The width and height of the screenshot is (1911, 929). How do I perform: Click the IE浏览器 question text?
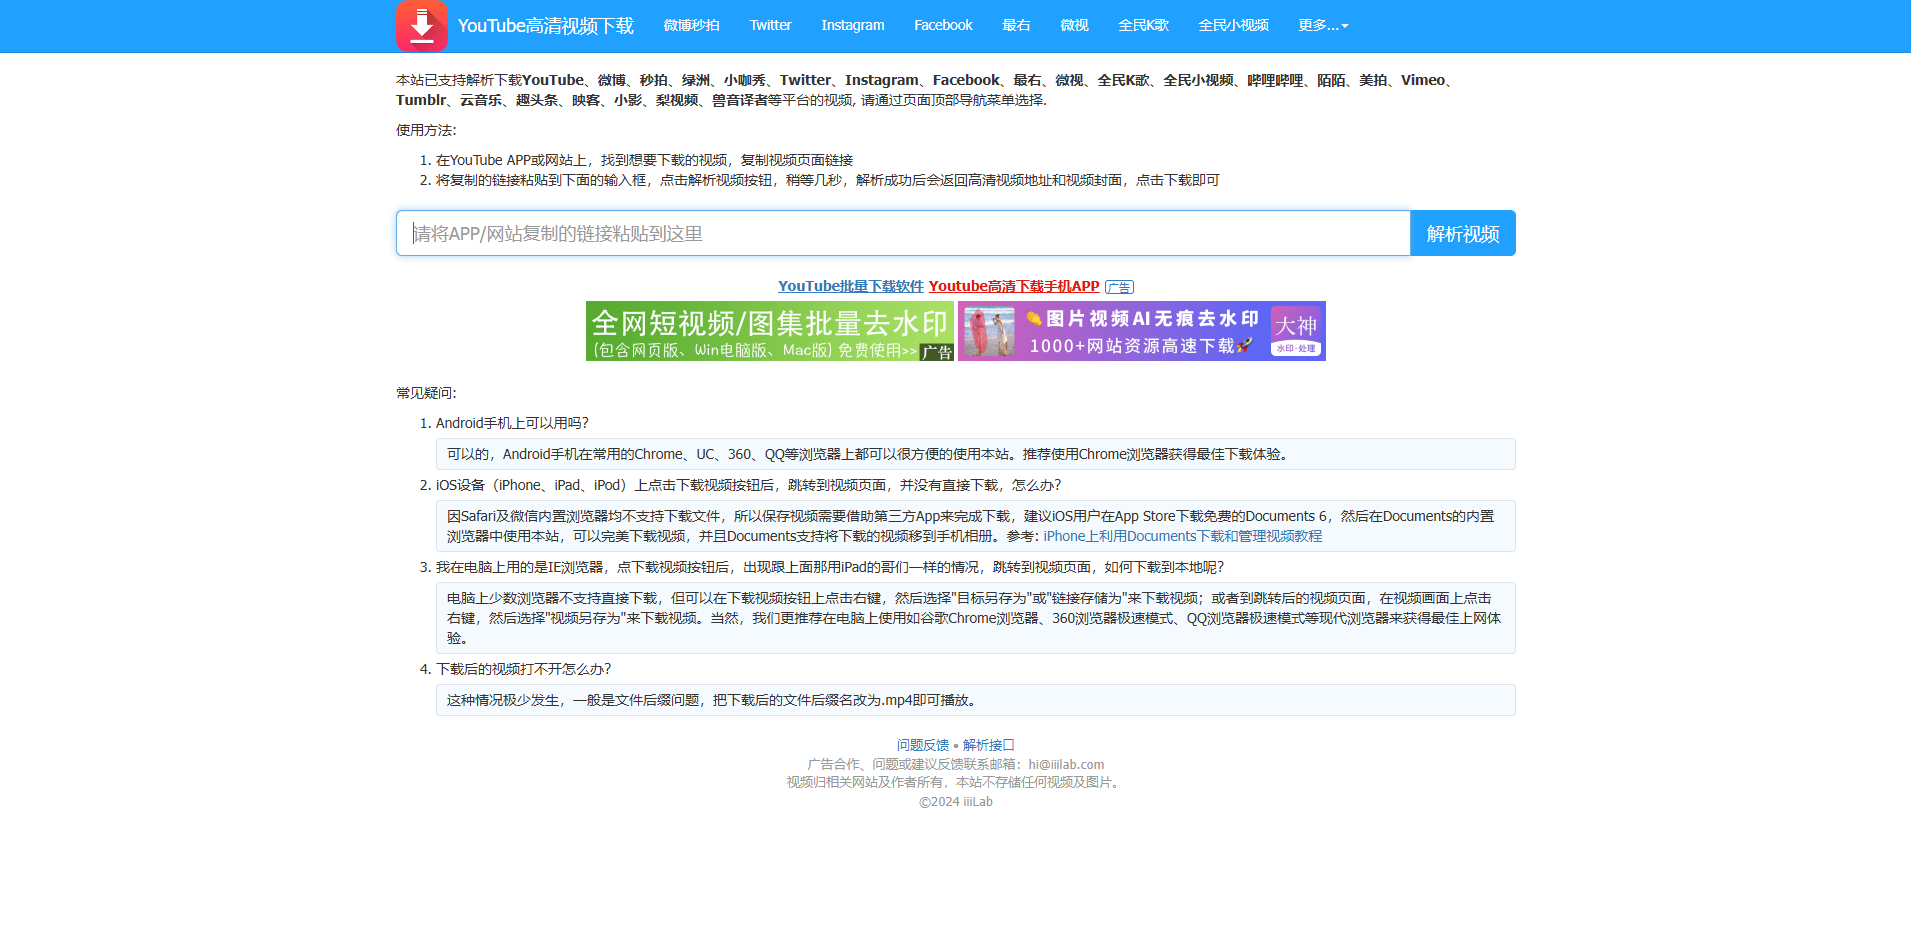tap(830, 567)
